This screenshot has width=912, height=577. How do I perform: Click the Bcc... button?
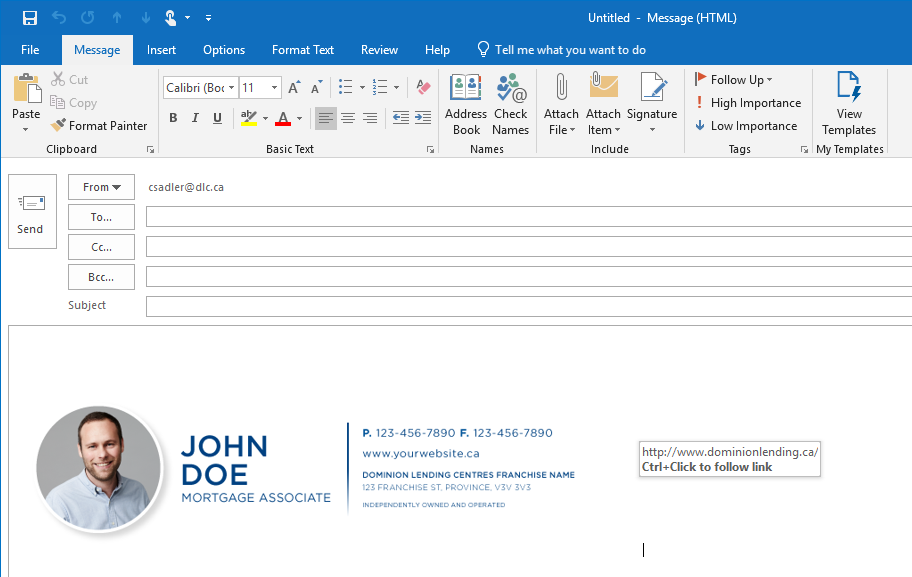pyautogui.click(x=101, y=277)
